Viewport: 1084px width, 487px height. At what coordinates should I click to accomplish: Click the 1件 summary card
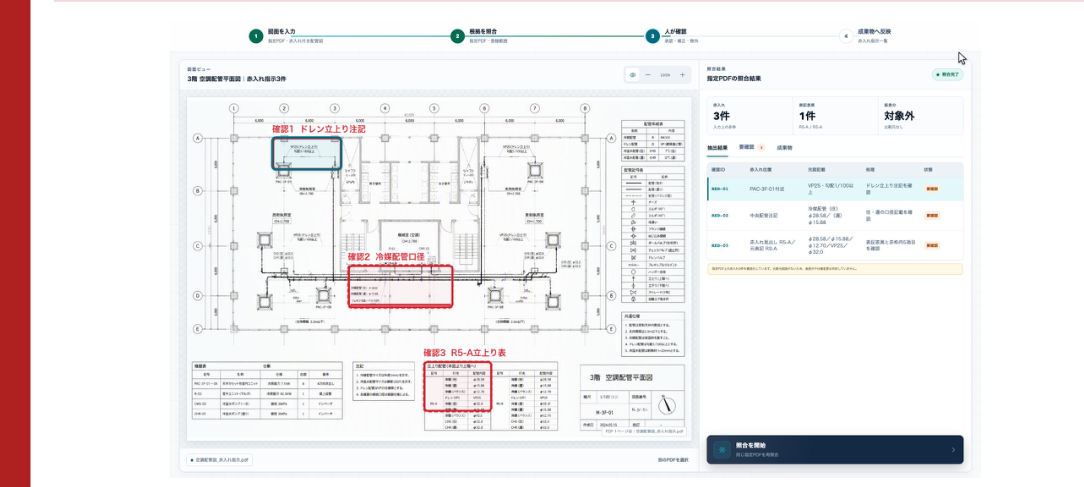(834, 116)
